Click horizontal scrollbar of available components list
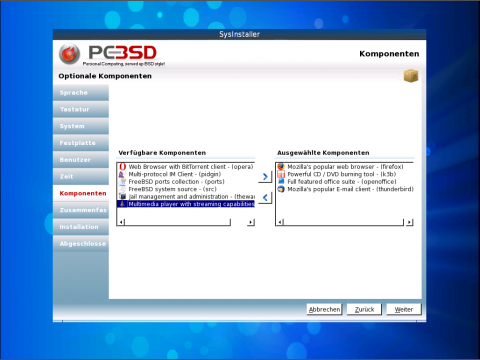 coord(178,222)
